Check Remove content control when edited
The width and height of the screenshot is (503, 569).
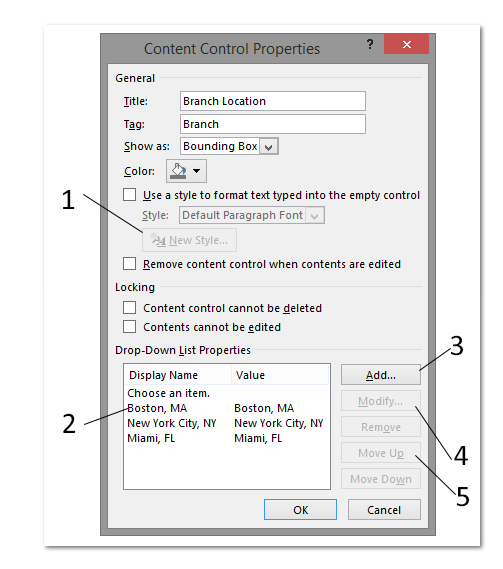pyautogui.click(x=130, y=264)
